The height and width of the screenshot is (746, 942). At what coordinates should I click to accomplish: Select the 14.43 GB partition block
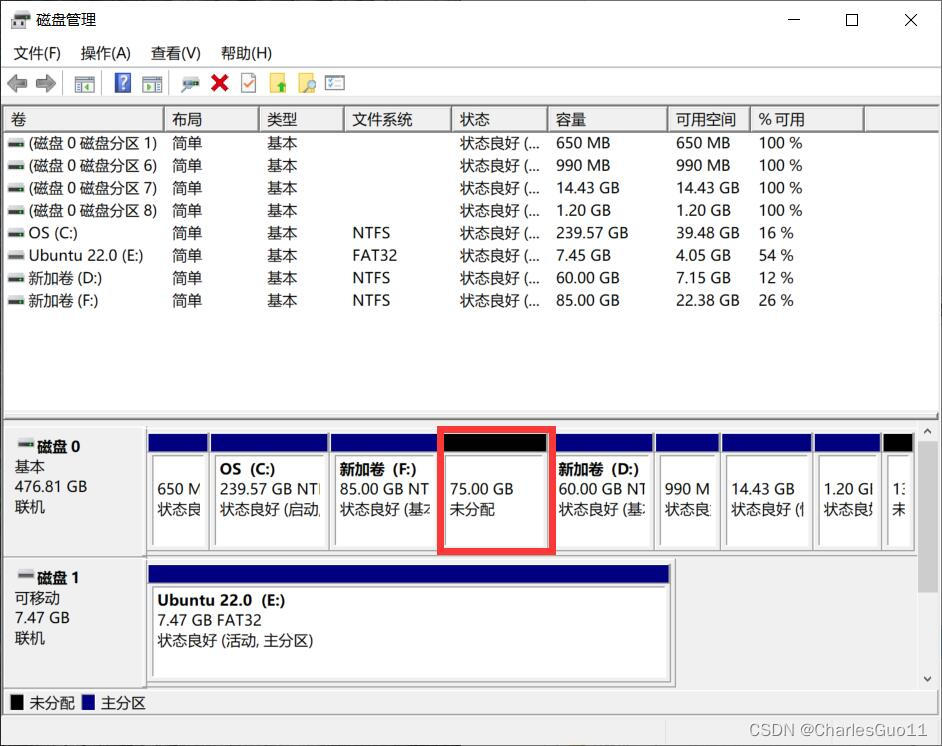click(767, 491)
